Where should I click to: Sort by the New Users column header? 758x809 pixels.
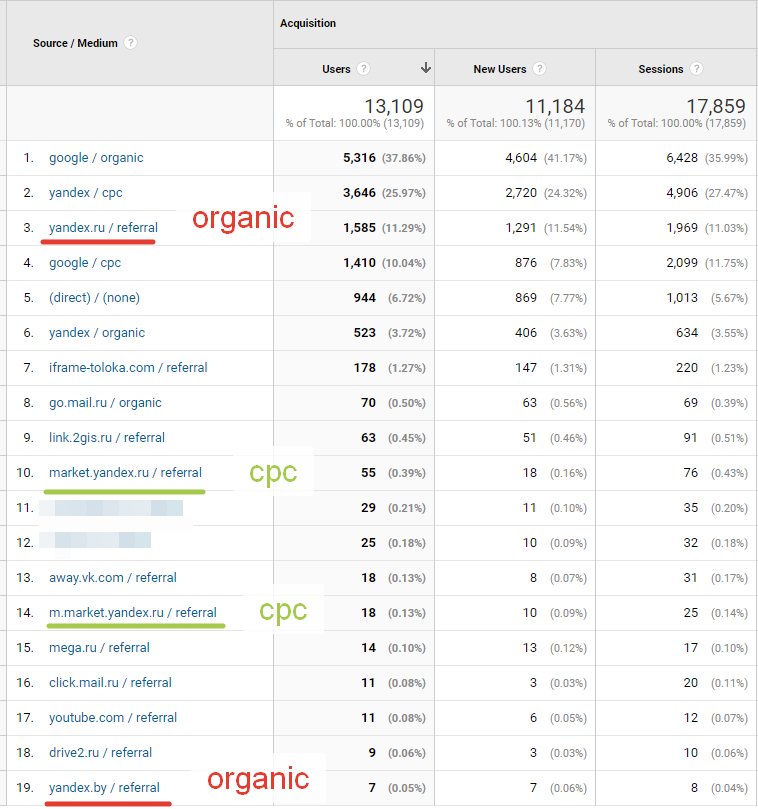coord(500,69)
